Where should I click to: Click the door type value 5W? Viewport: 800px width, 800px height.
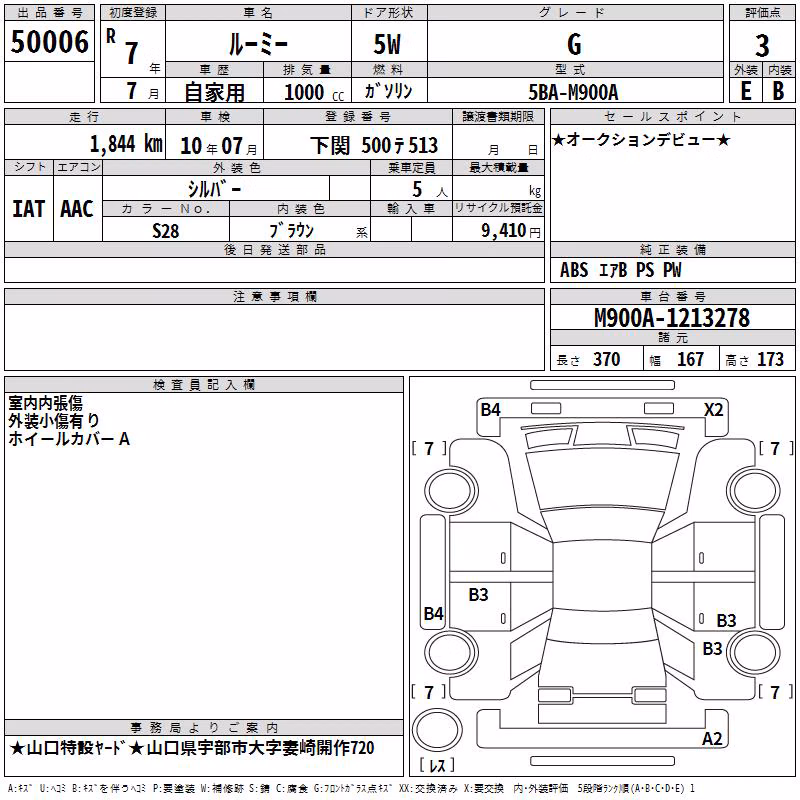click(x=387, y=44)
